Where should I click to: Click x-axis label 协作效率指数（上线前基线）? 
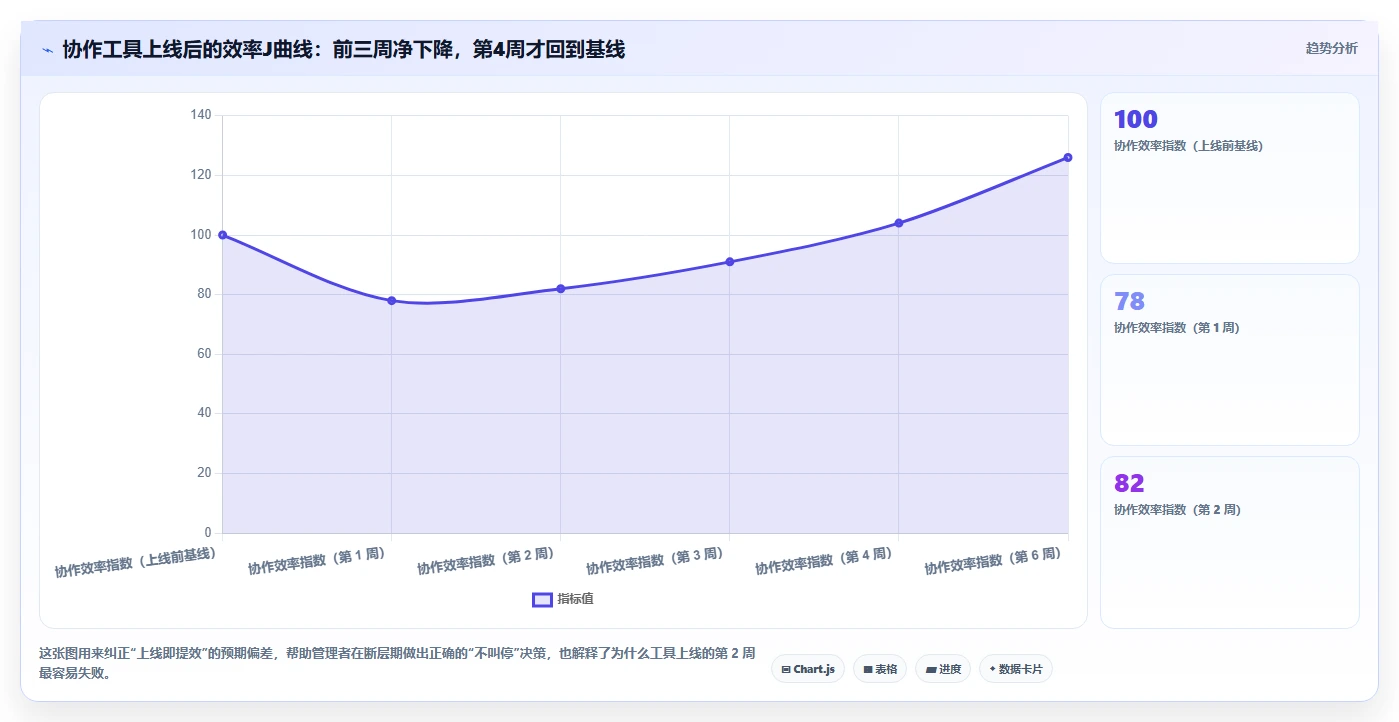(x=135, y=563)
